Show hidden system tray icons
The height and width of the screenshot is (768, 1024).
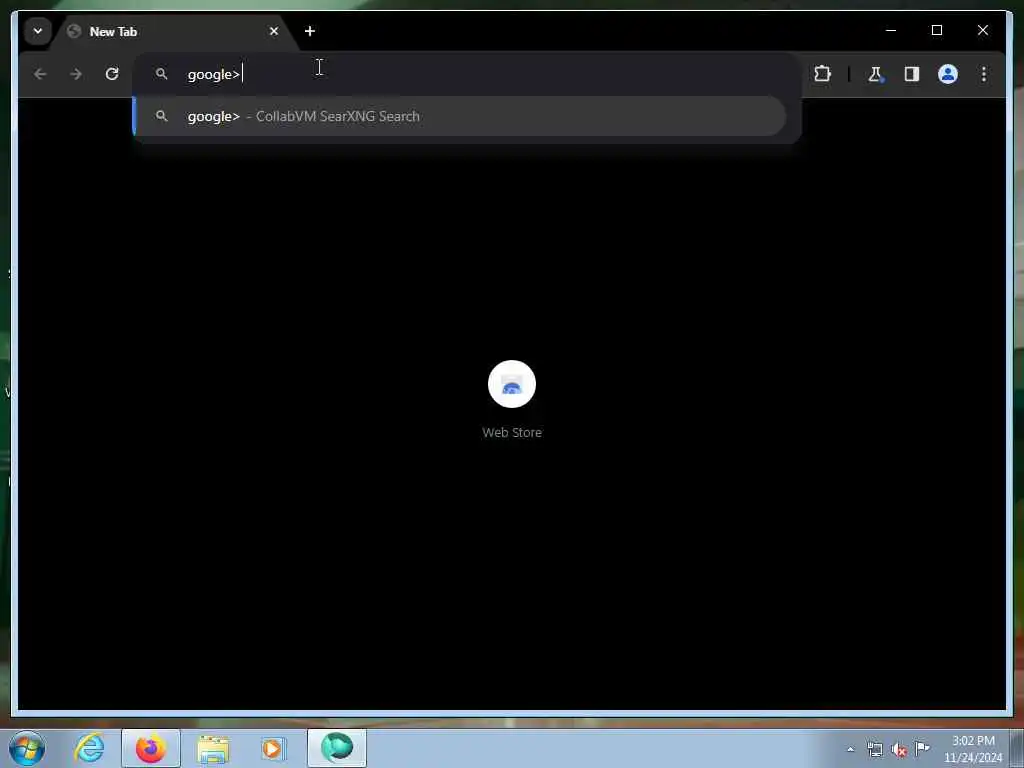(x=850, y=749)
